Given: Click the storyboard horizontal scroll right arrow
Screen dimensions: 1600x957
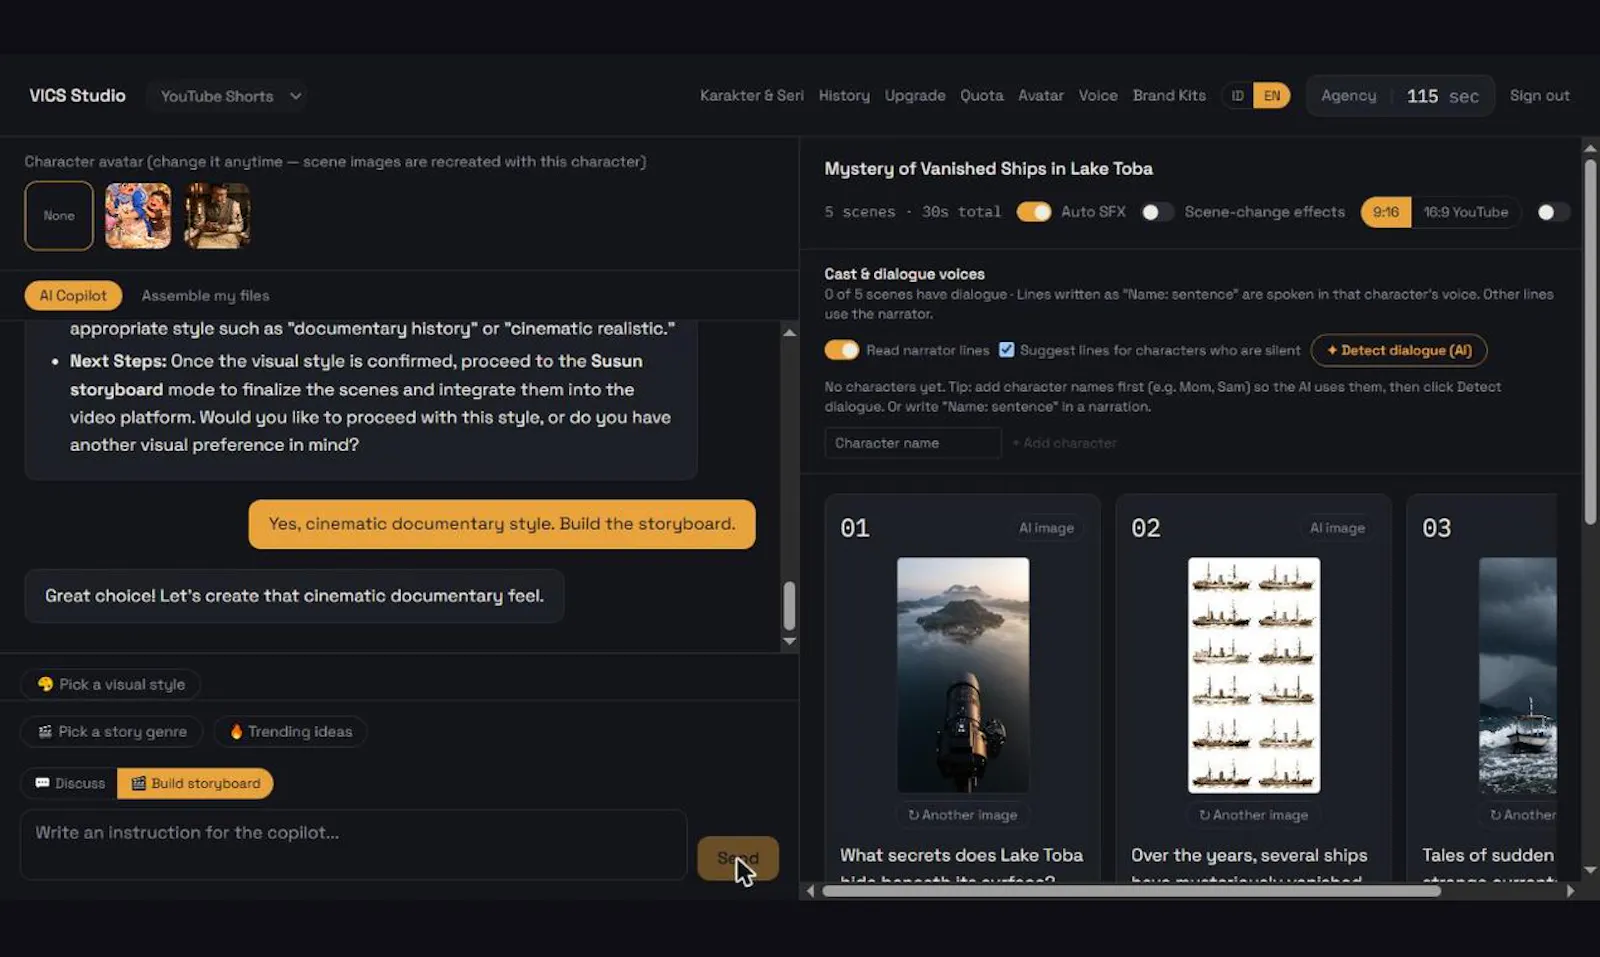Looking at the screenshot, I should [x=1570, y=891].
